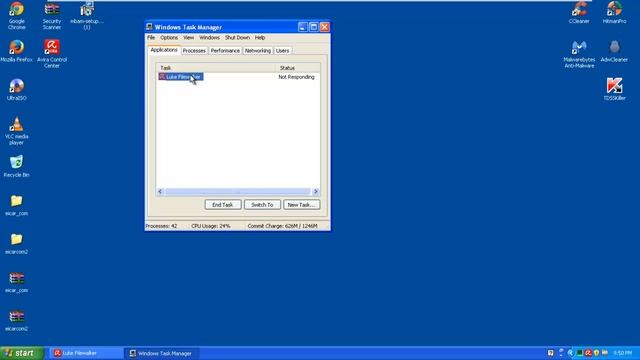
Task: Select the Luke Filewalker task row
Action: (238, 77)
